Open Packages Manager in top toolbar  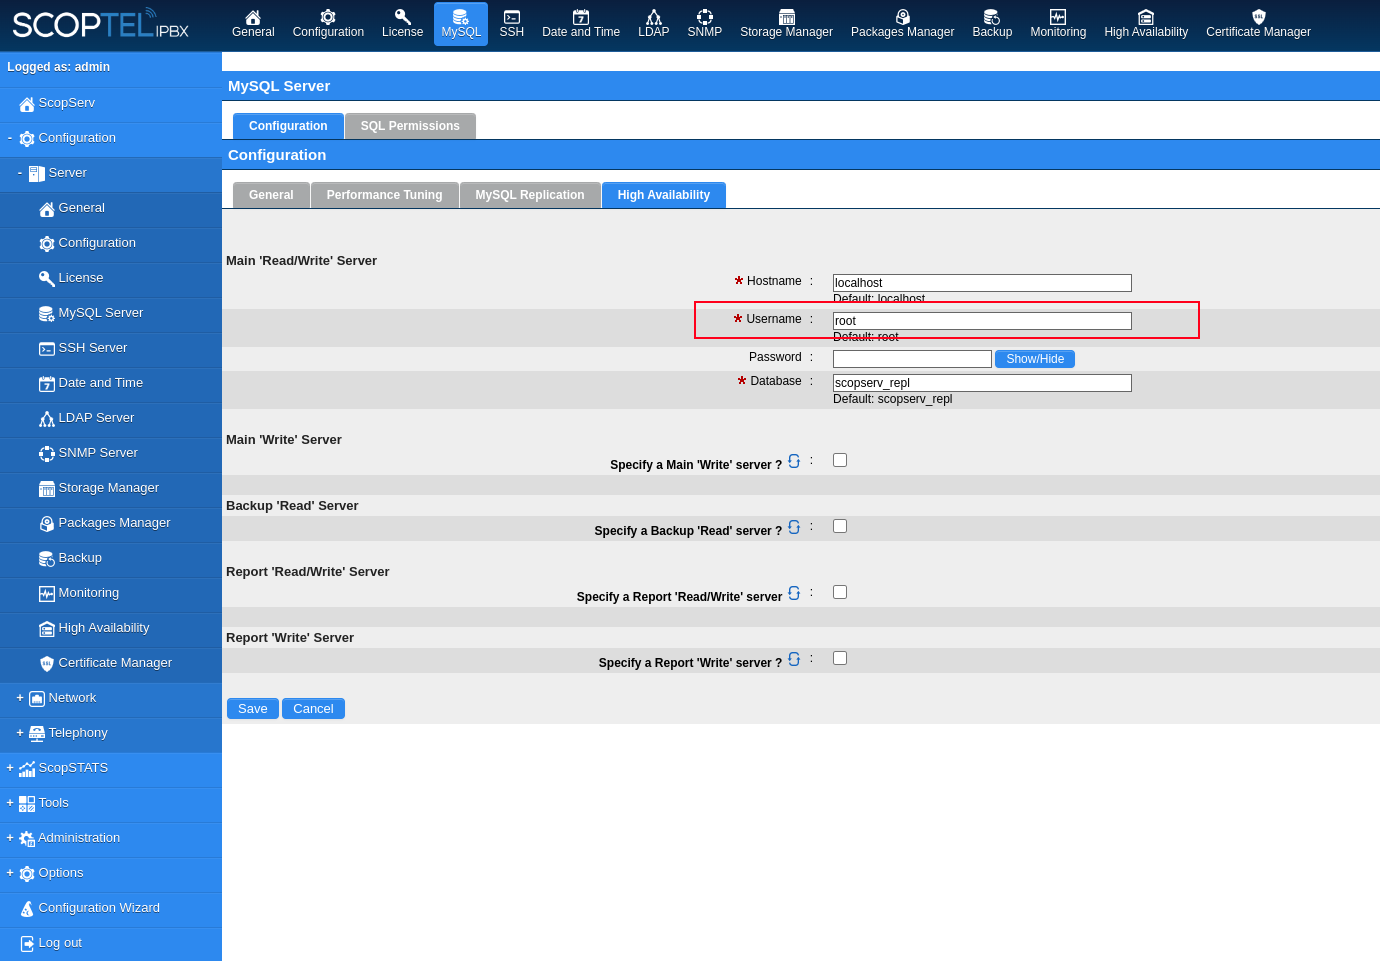[902, 24]
